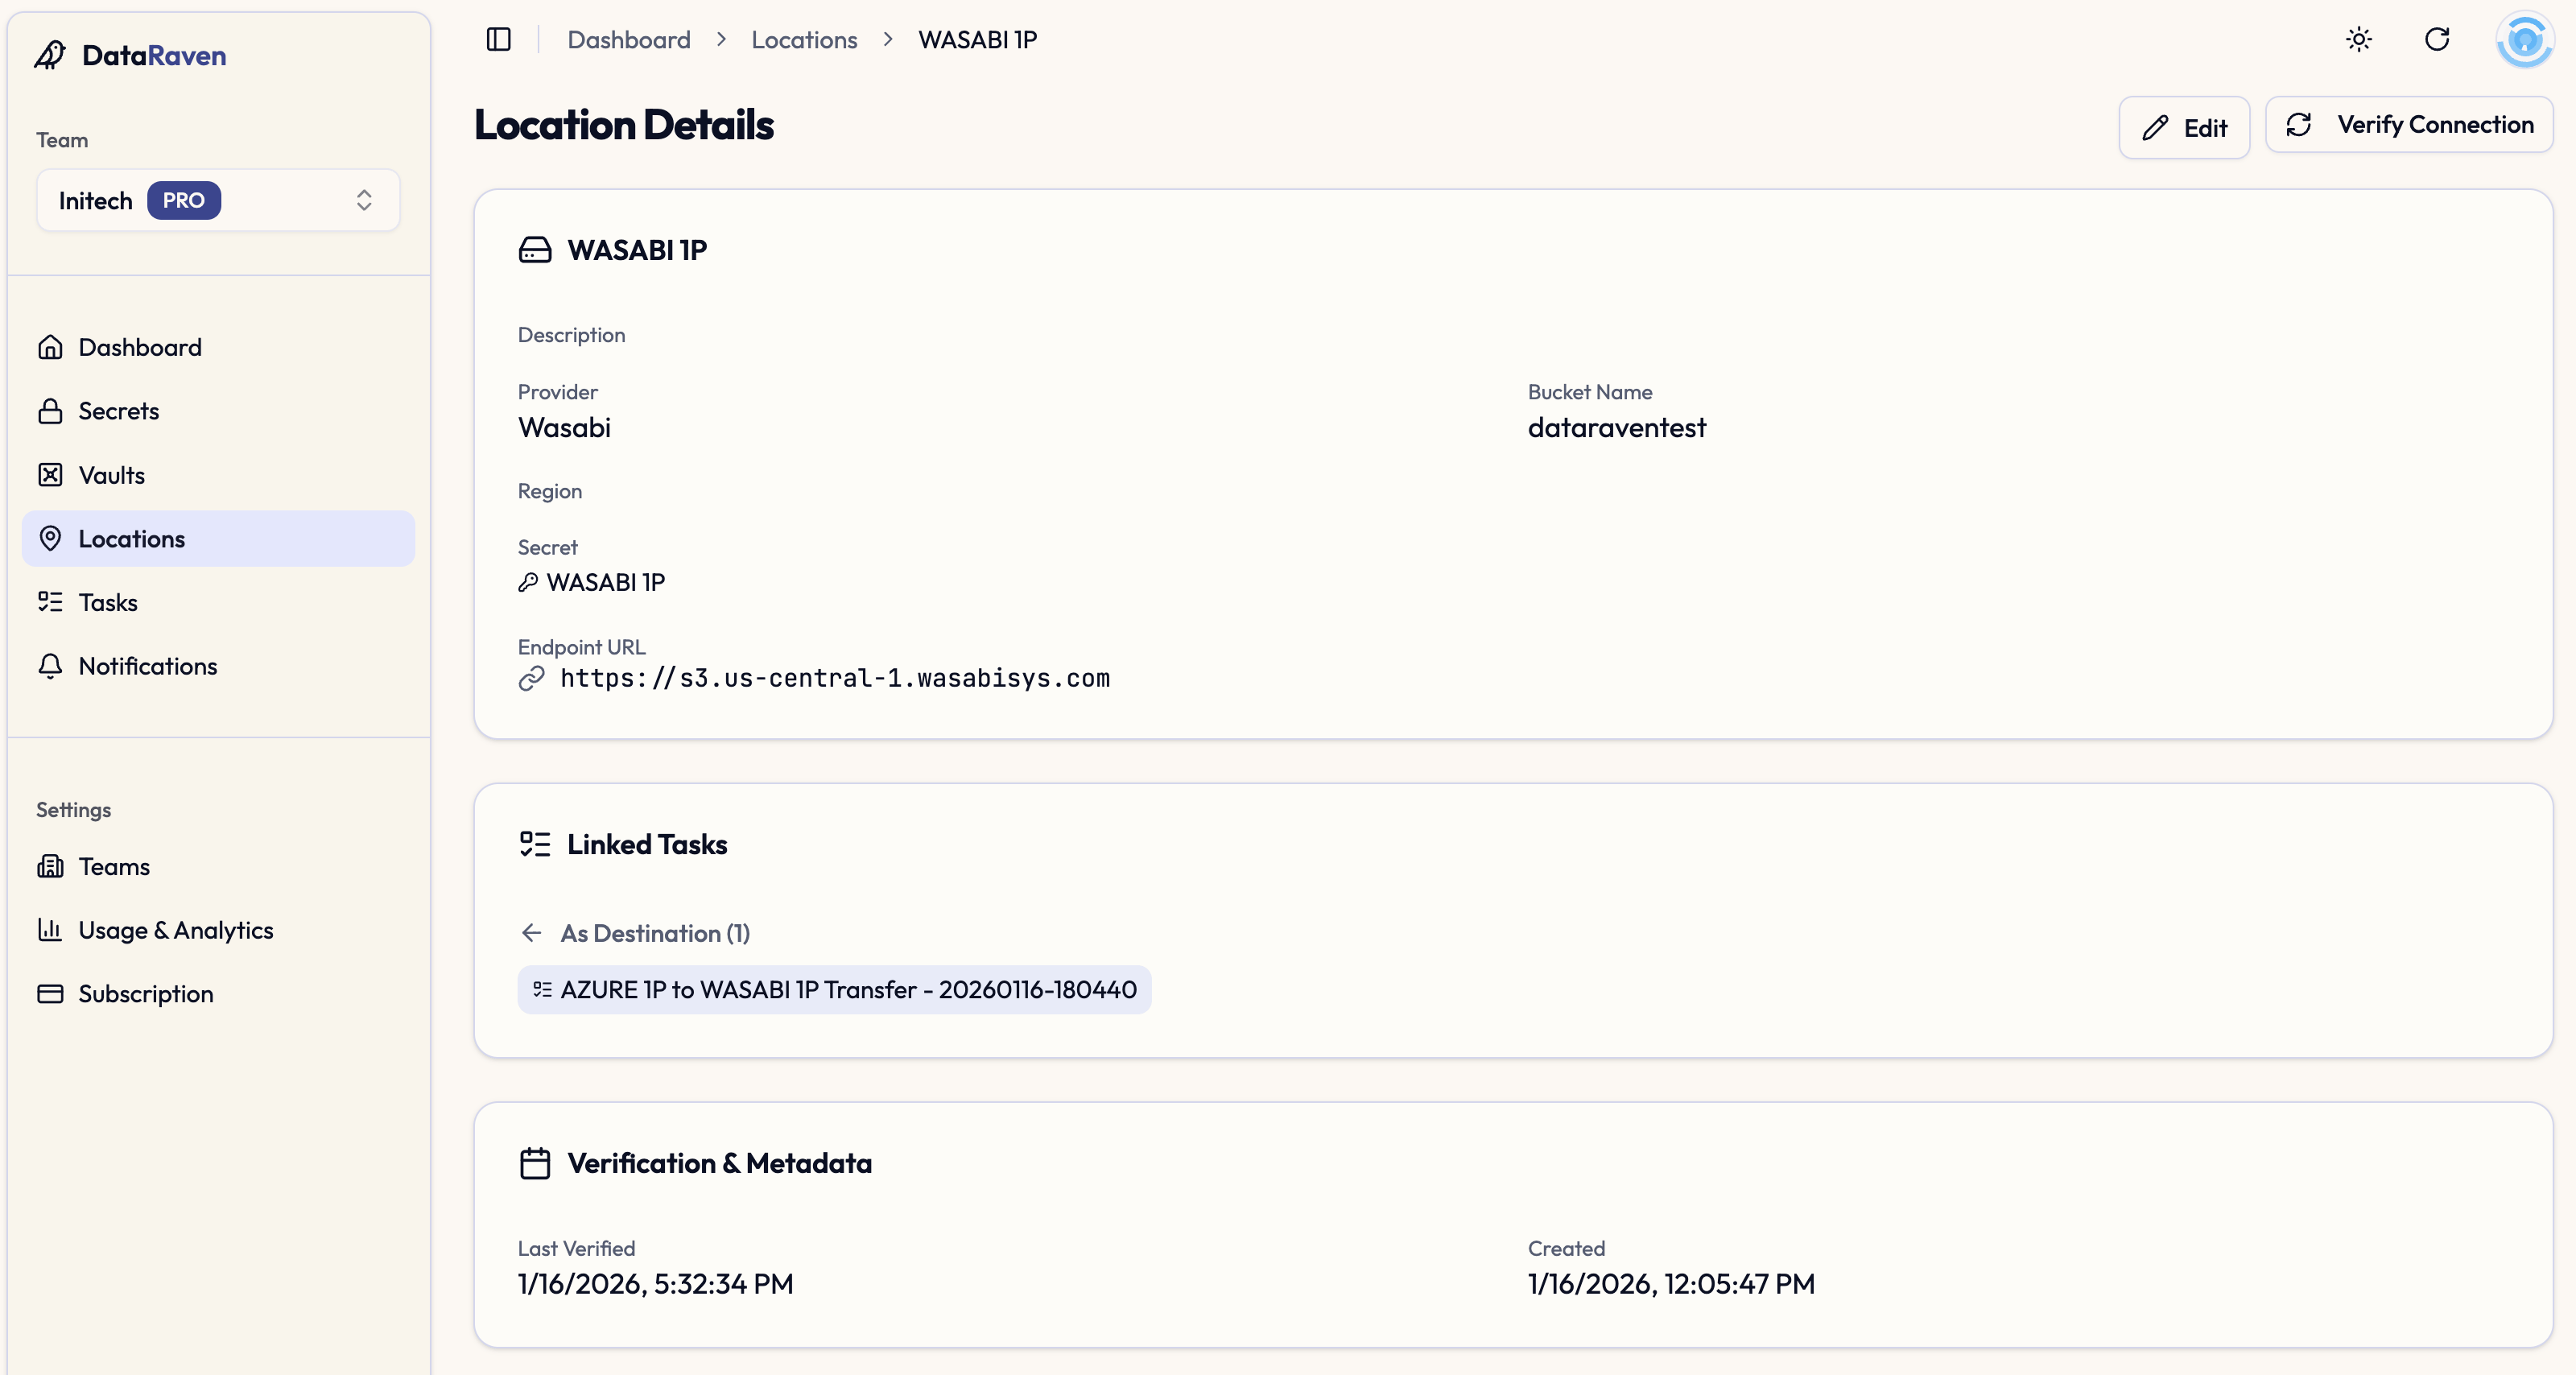The image size is (2576, 1375).
Task: Click the Vaults sidebar icon
Action: pyautogui.click(x=50, y=475)
